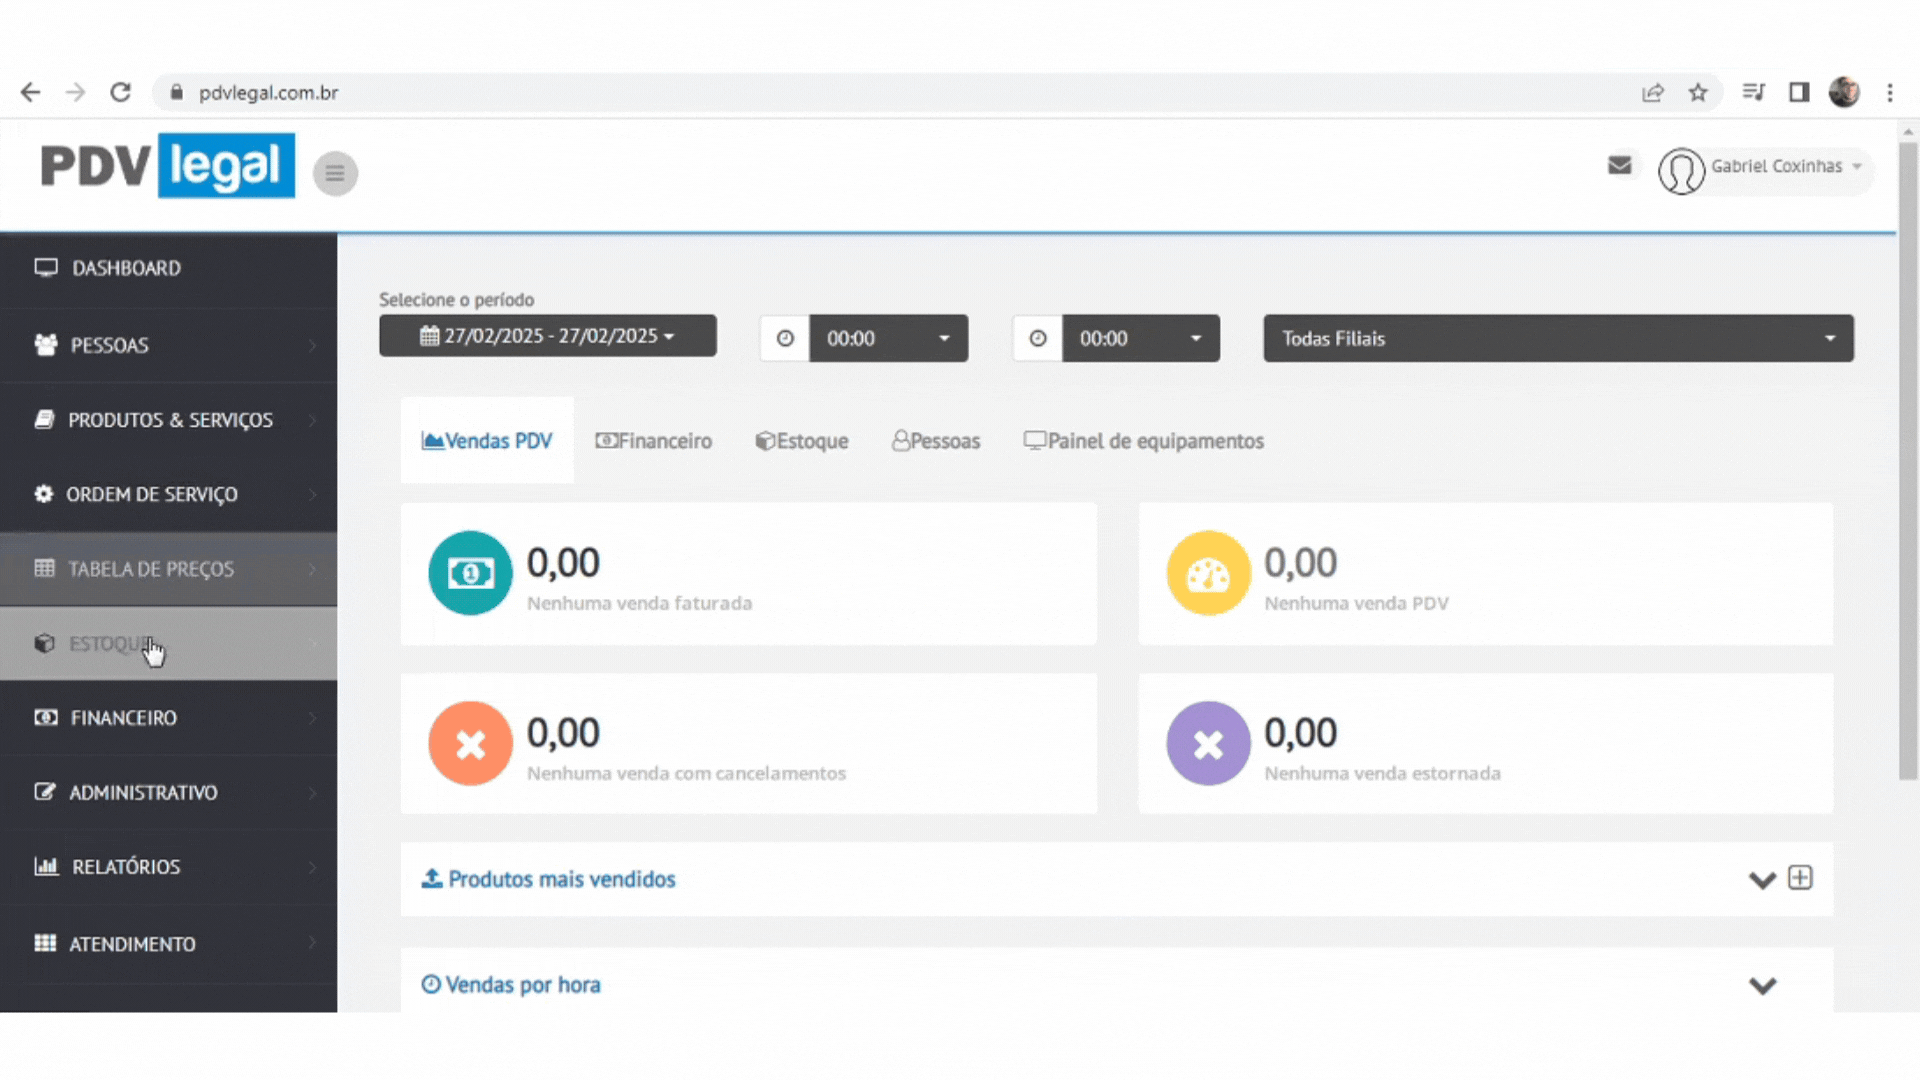Bookmark page with the star icon

(1698, 93)
